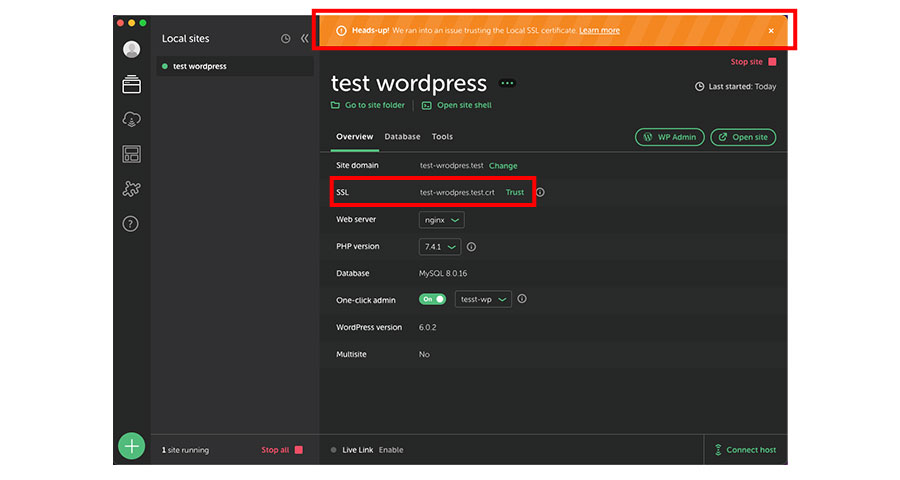Click Trust next to SSL certificate
Screen dimensions: 900x480
click(515, 192)
